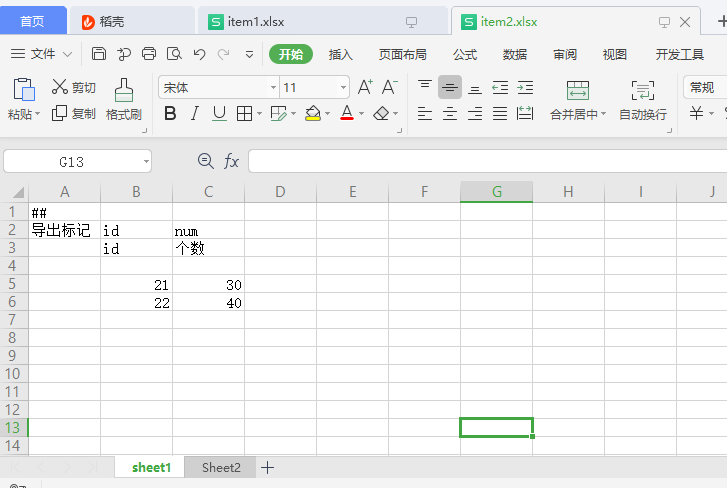Image resolution: width=727 pixels, height=488 pixels.
Task: Click the Cut scissors button
Action: point(74,88)
